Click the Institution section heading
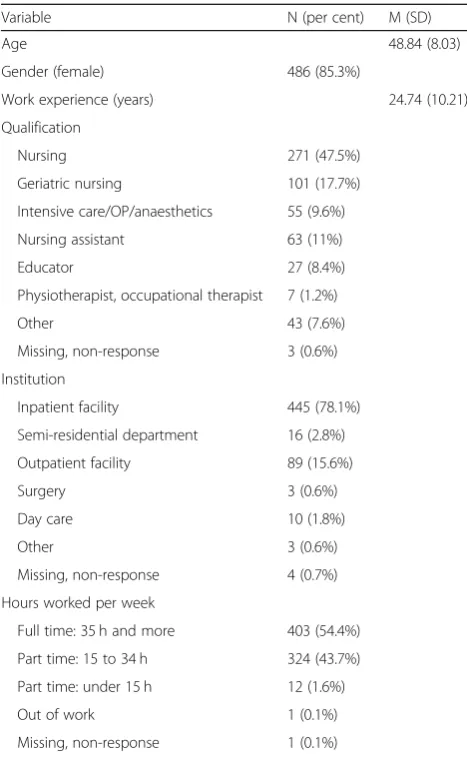The width and height of the screenshot is (467, 757). click(33, 379)
